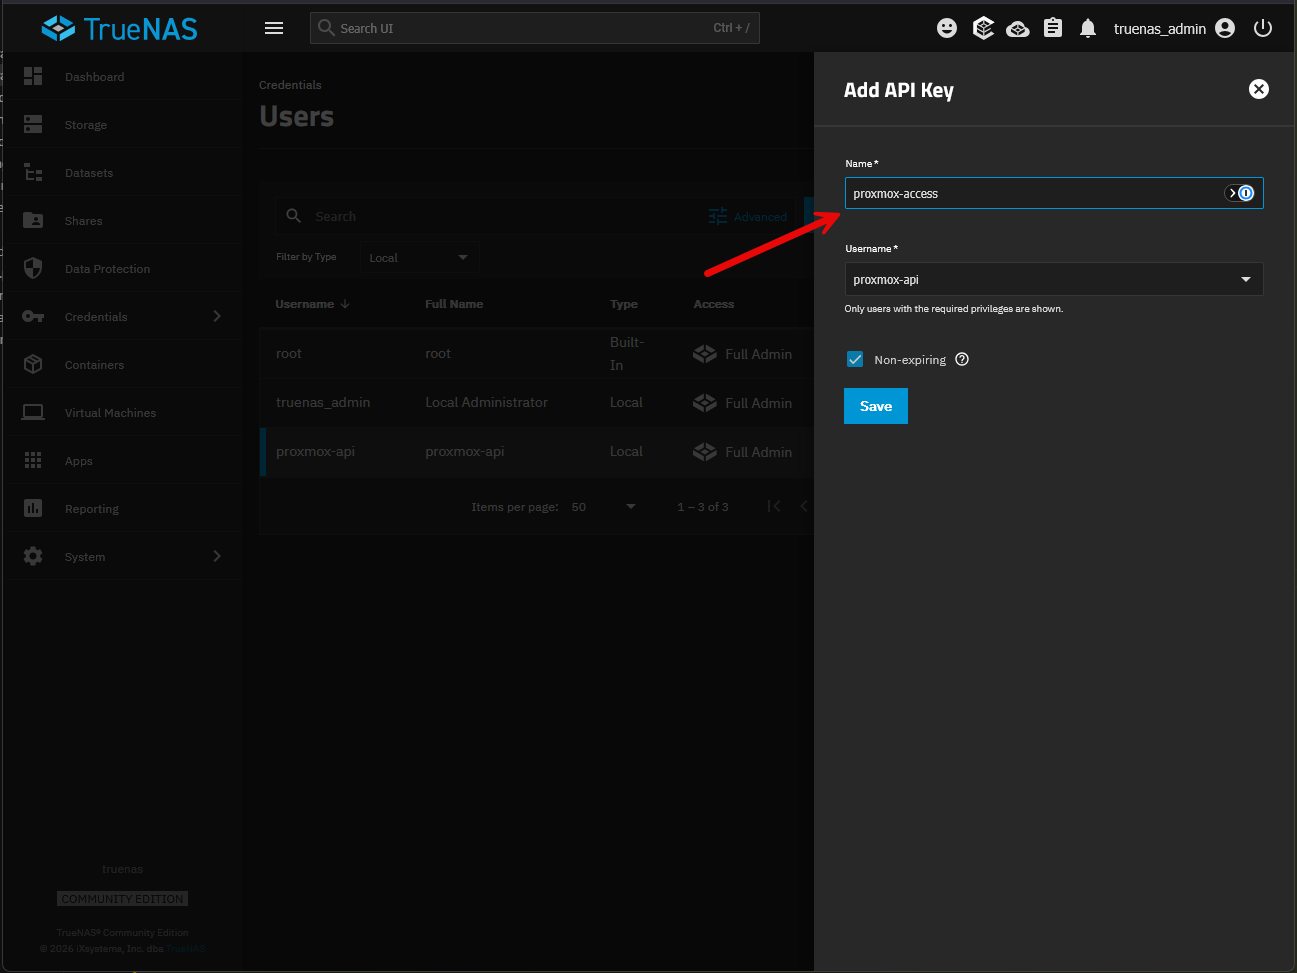Click the Storage sidebar icon

point(33,124)
